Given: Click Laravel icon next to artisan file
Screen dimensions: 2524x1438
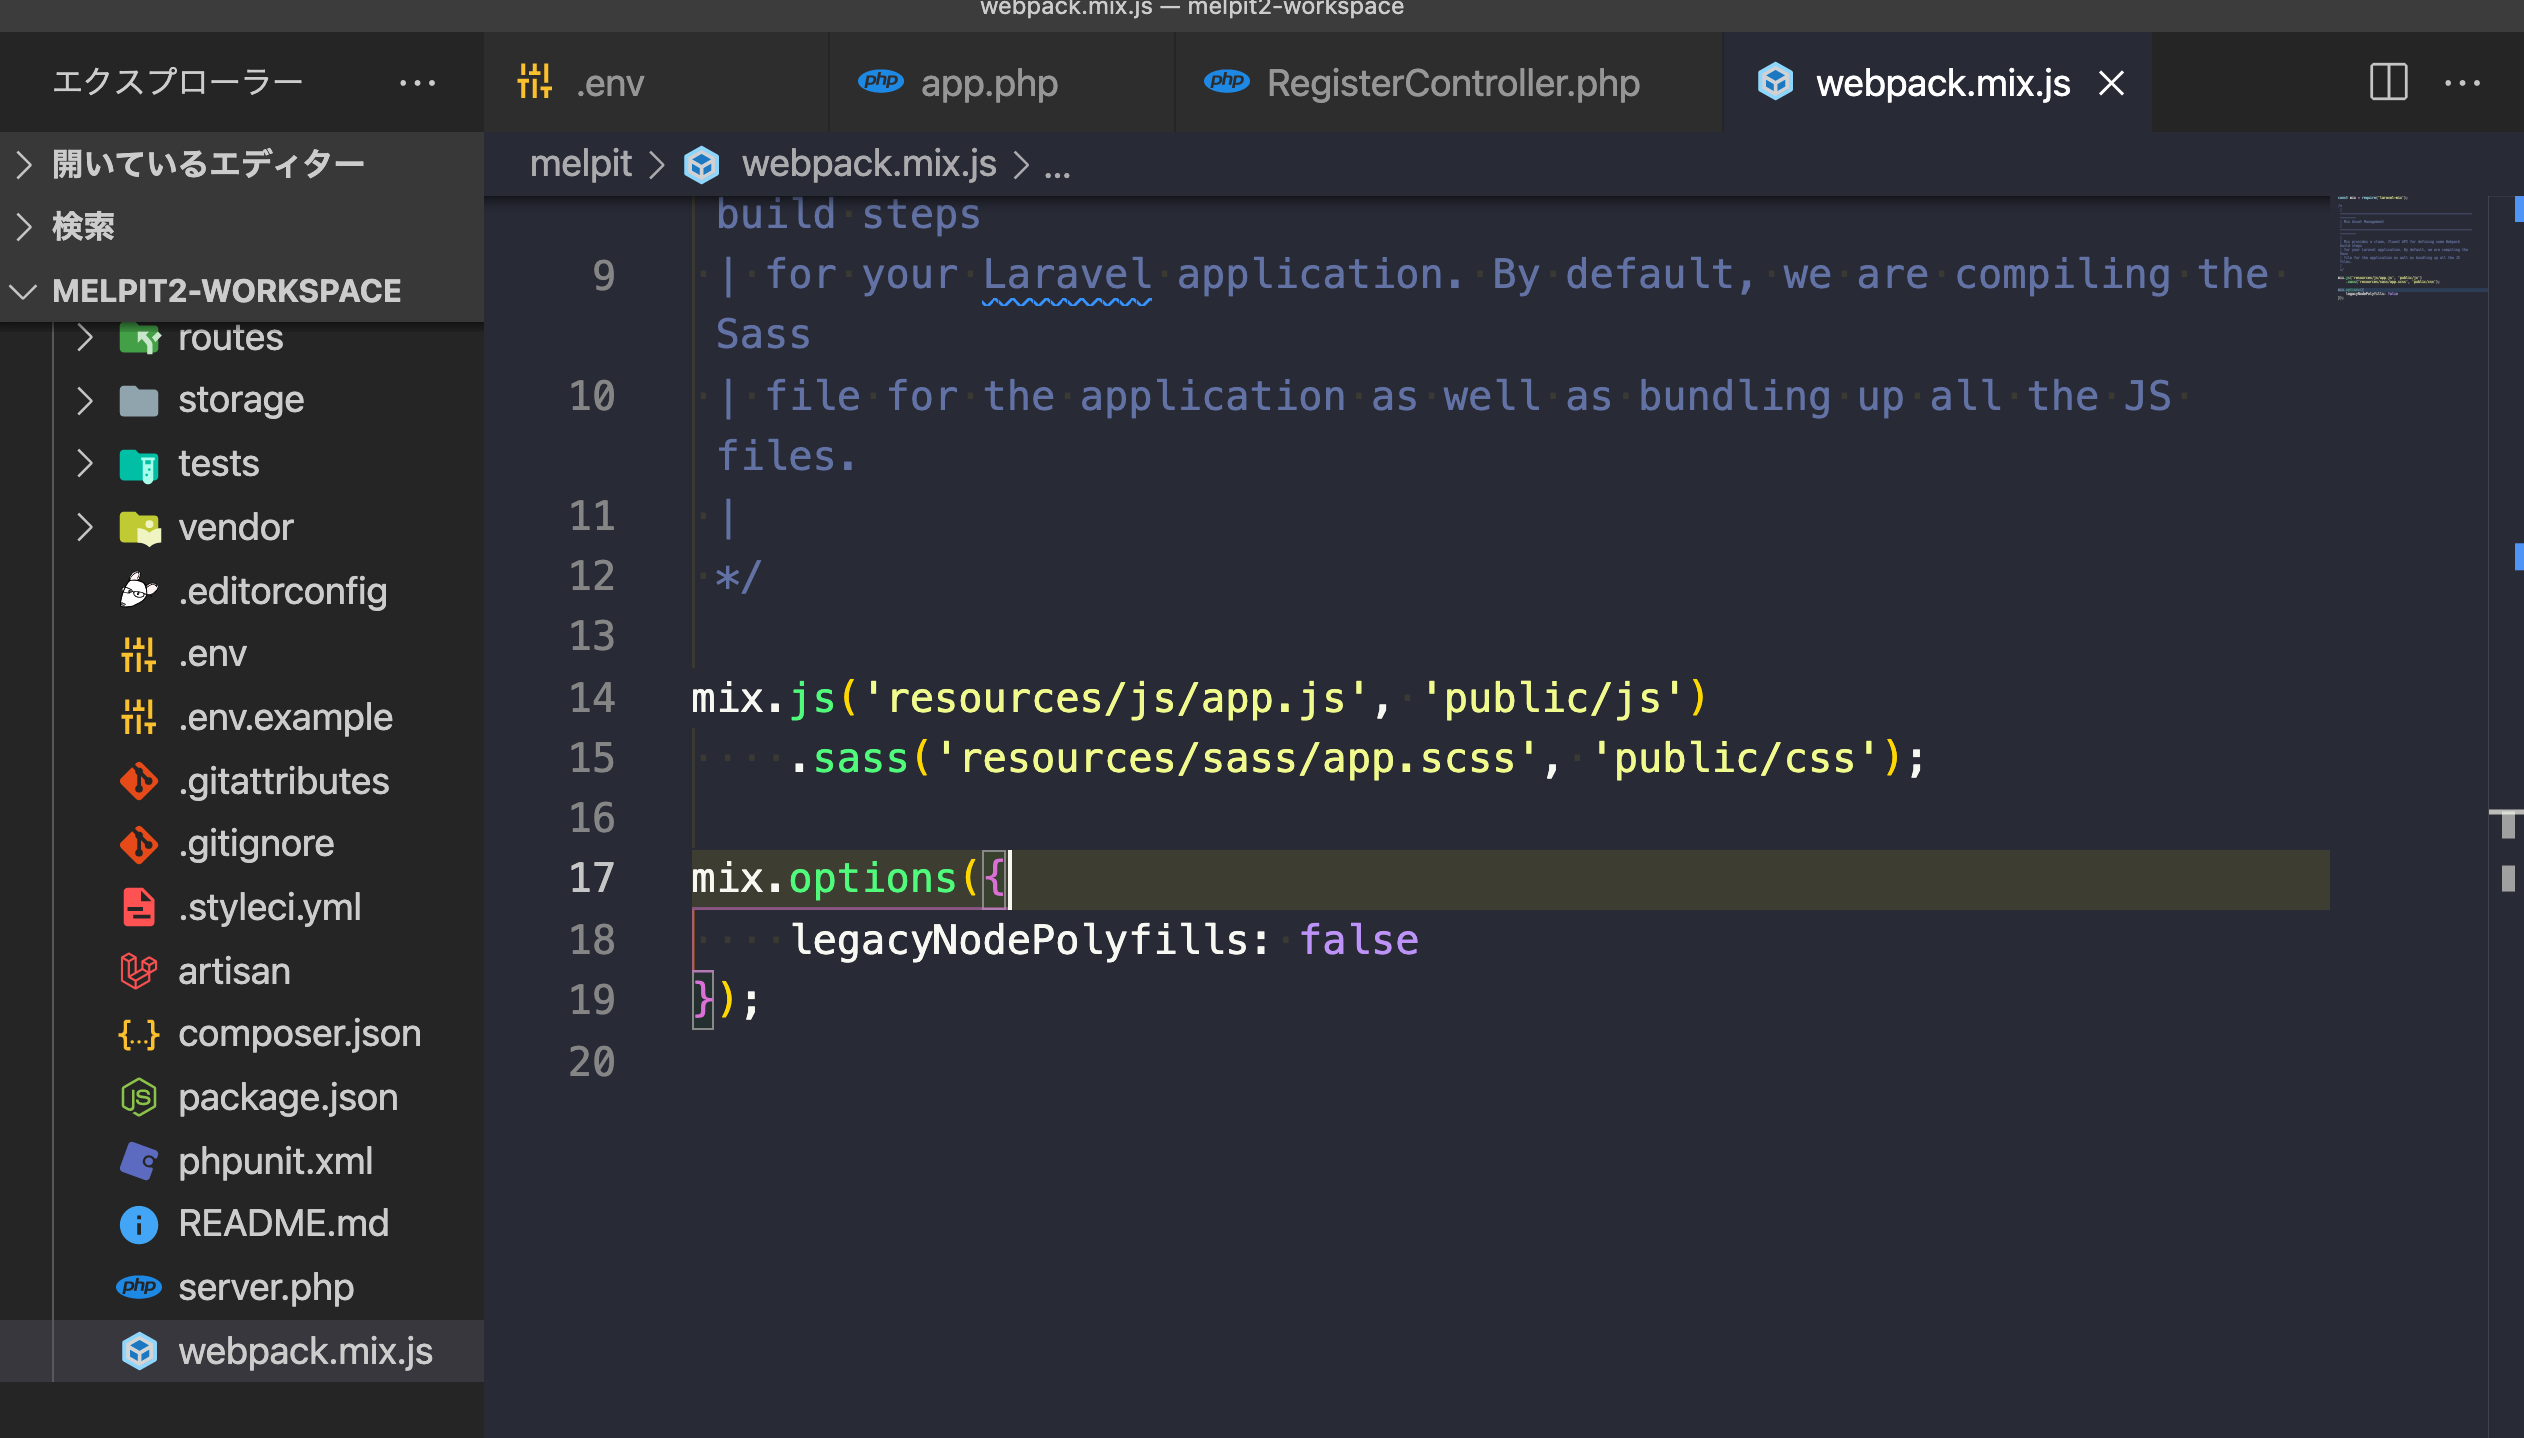Looking at the screenshot, I should (x=138, y=971).
